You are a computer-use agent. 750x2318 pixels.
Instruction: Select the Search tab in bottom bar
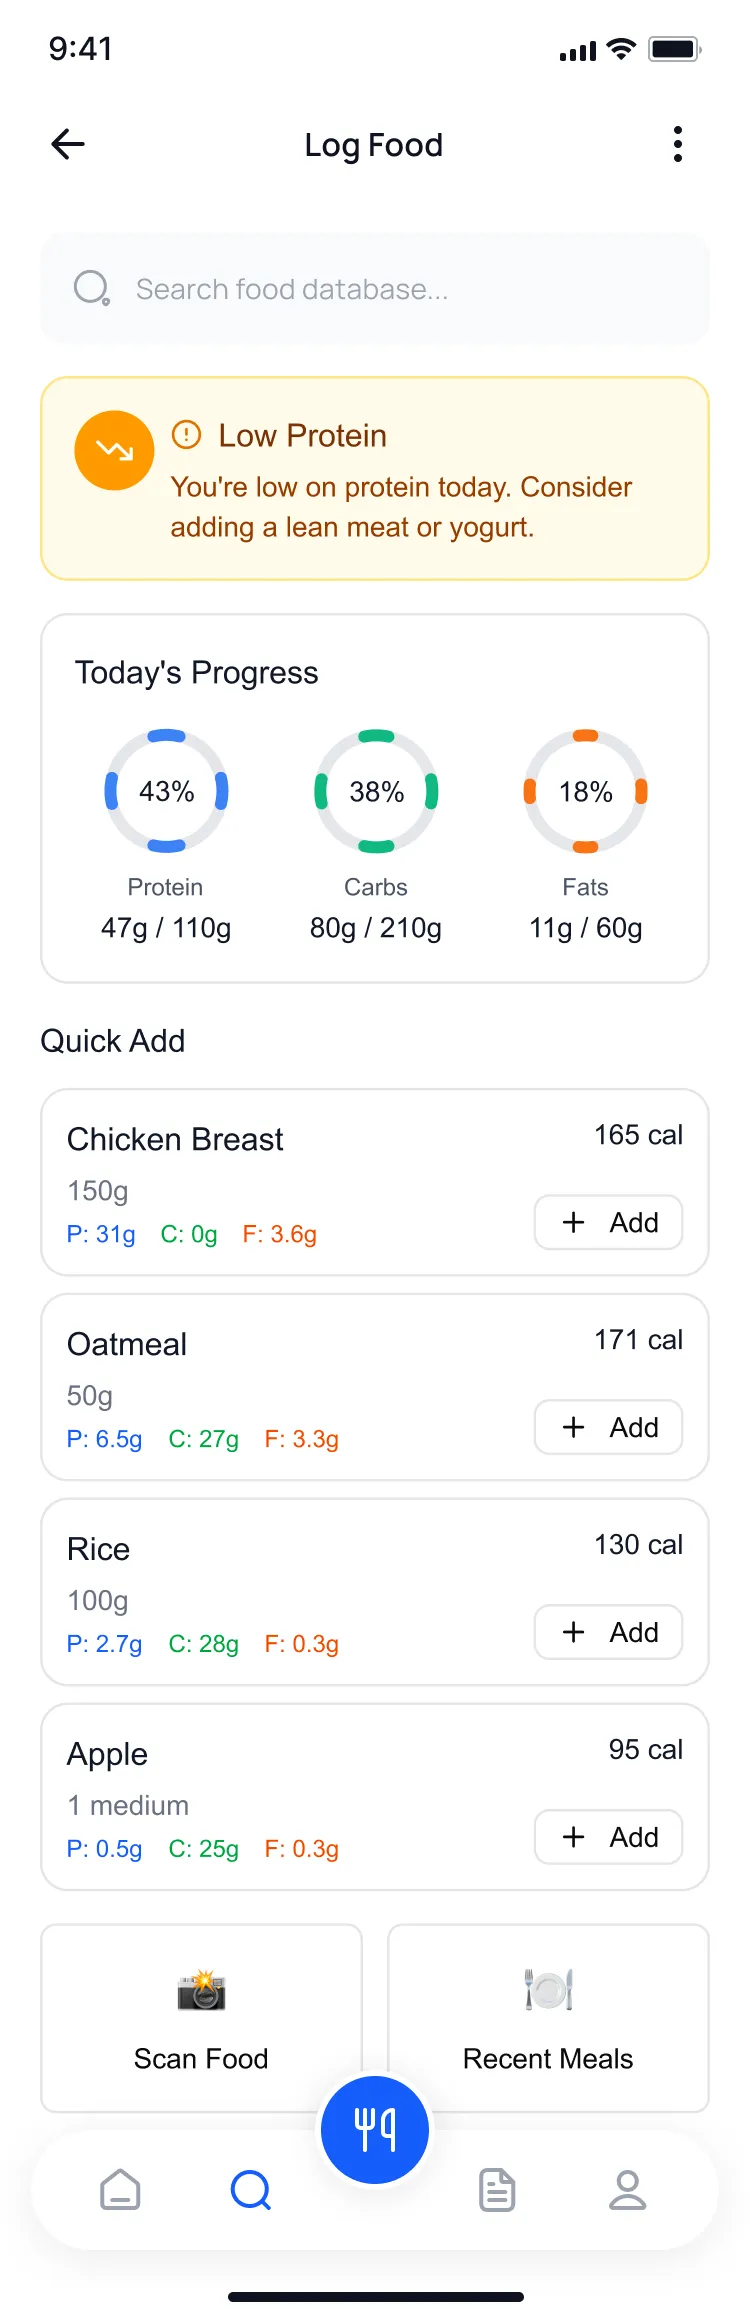[x=250, y=2190]
